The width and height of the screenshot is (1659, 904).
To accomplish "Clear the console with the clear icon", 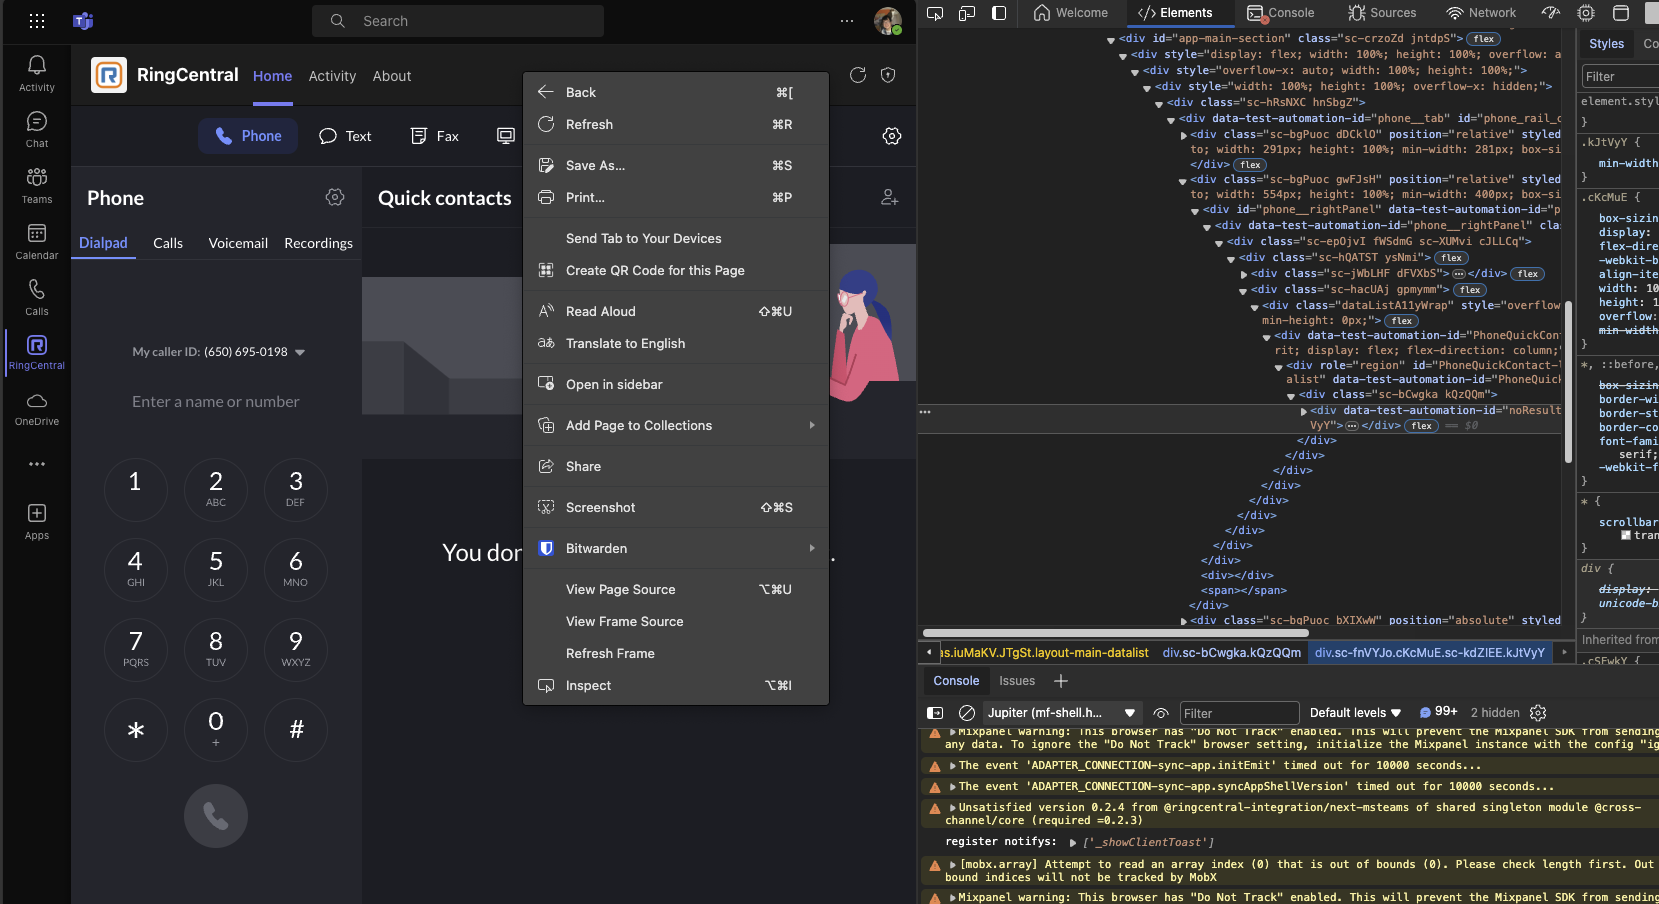I will [966, 713].
